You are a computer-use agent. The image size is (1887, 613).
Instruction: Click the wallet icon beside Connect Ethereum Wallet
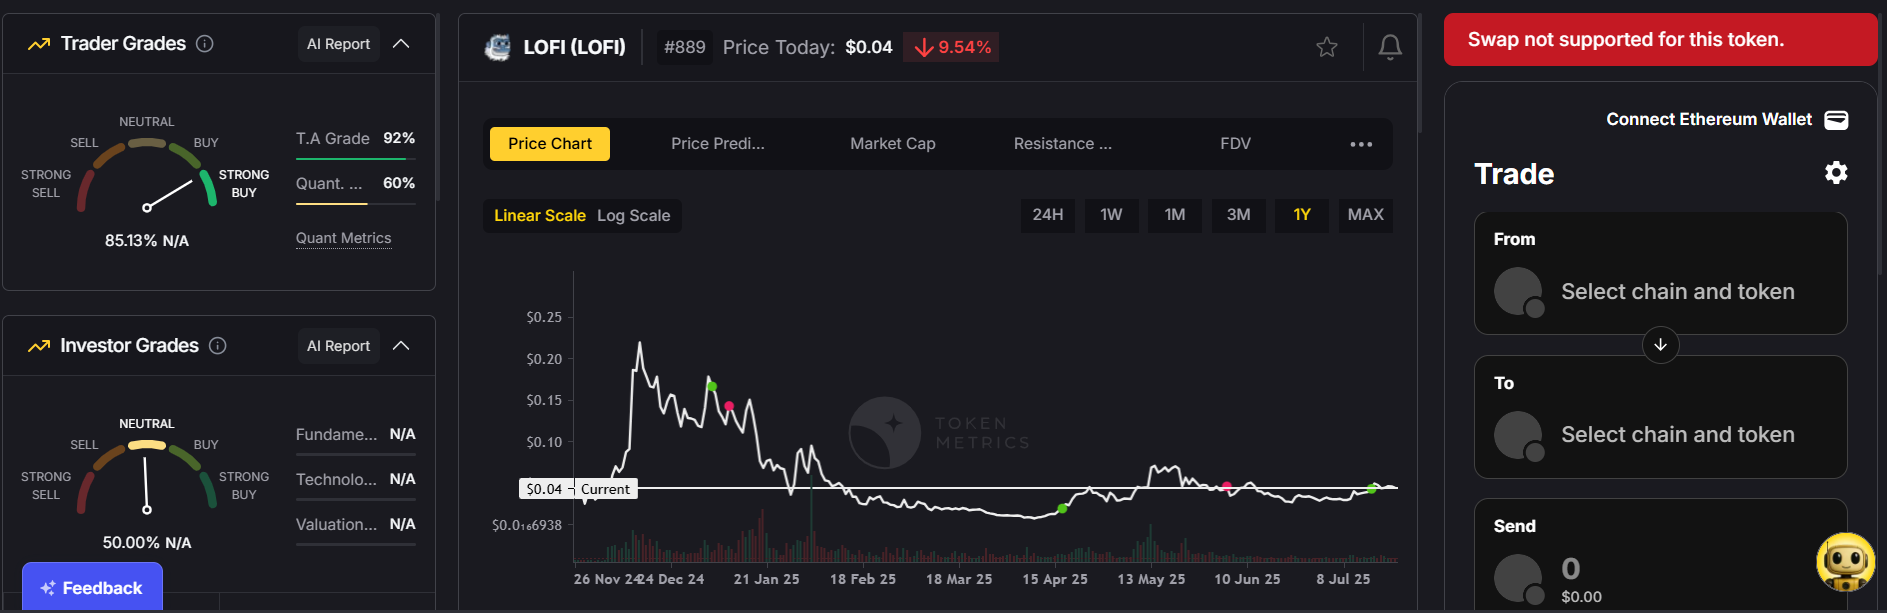click(x=1836, y=120)
